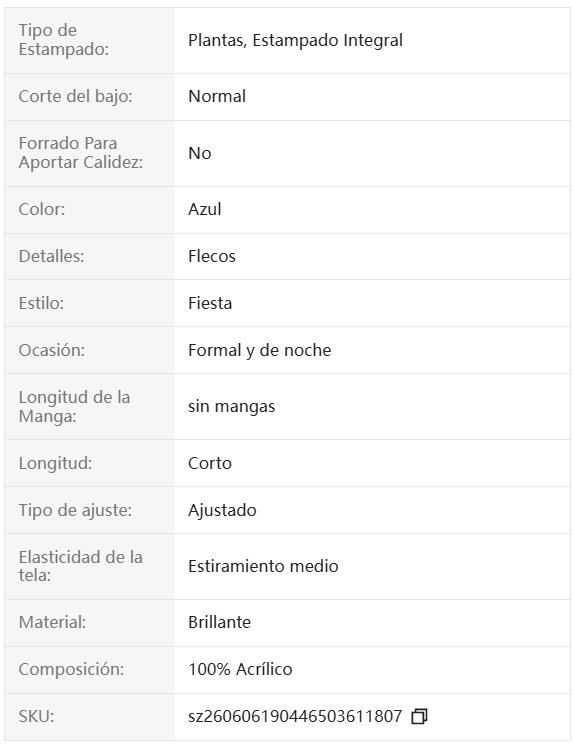Viewport: 574px width, 749px height.
Task: Select the 'sin mangas' sleeve value
Action: 232,407
